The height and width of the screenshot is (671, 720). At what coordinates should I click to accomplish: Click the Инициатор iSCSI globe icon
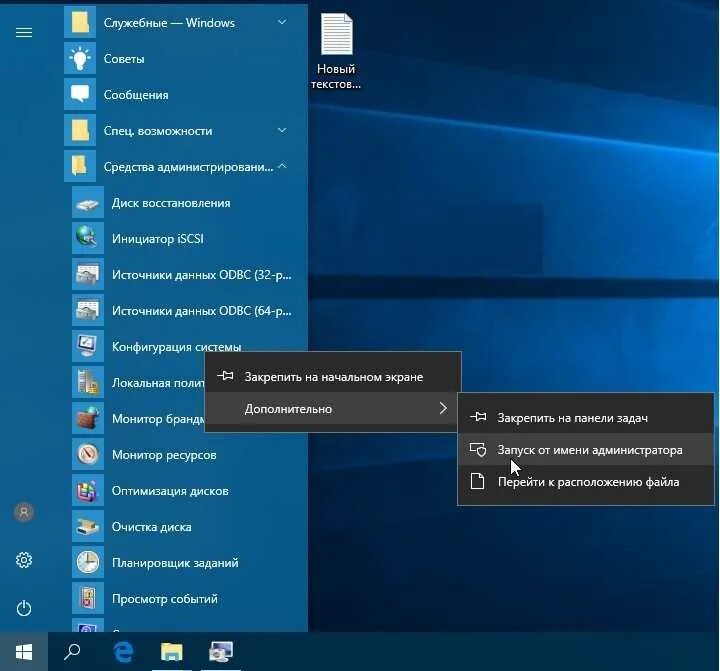[88, 238]
